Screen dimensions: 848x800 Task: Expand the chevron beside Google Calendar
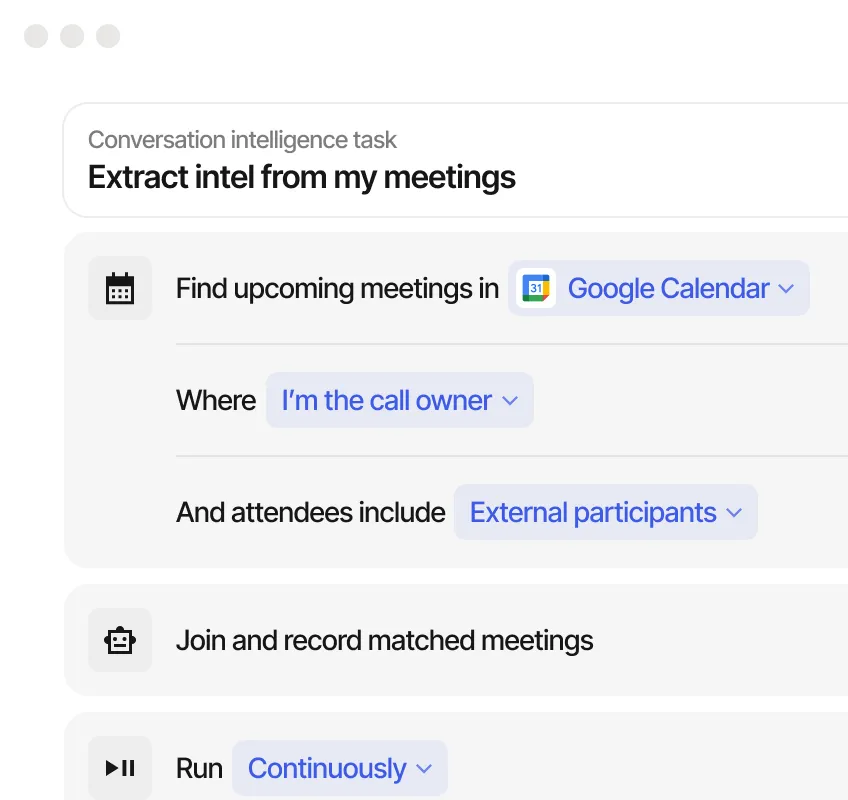pyautogui.click(x=786, y=289)
